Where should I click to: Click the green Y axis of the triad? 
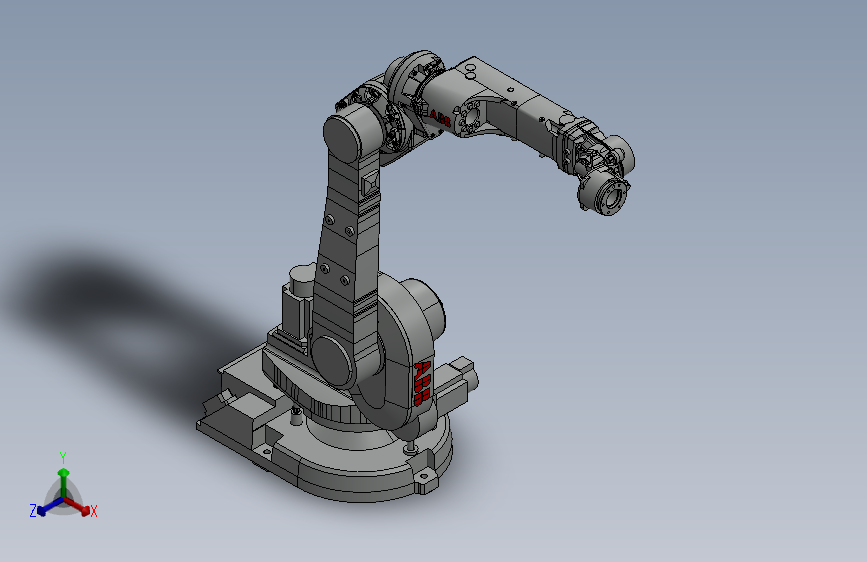click(64, 483)
